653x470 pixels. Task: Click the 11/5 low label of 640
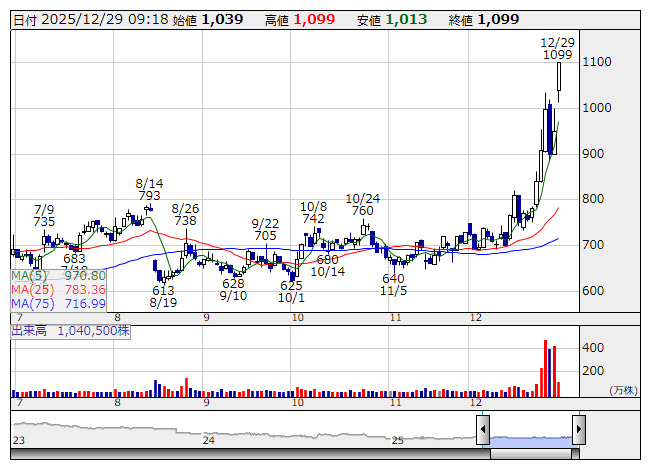[393, 279]
